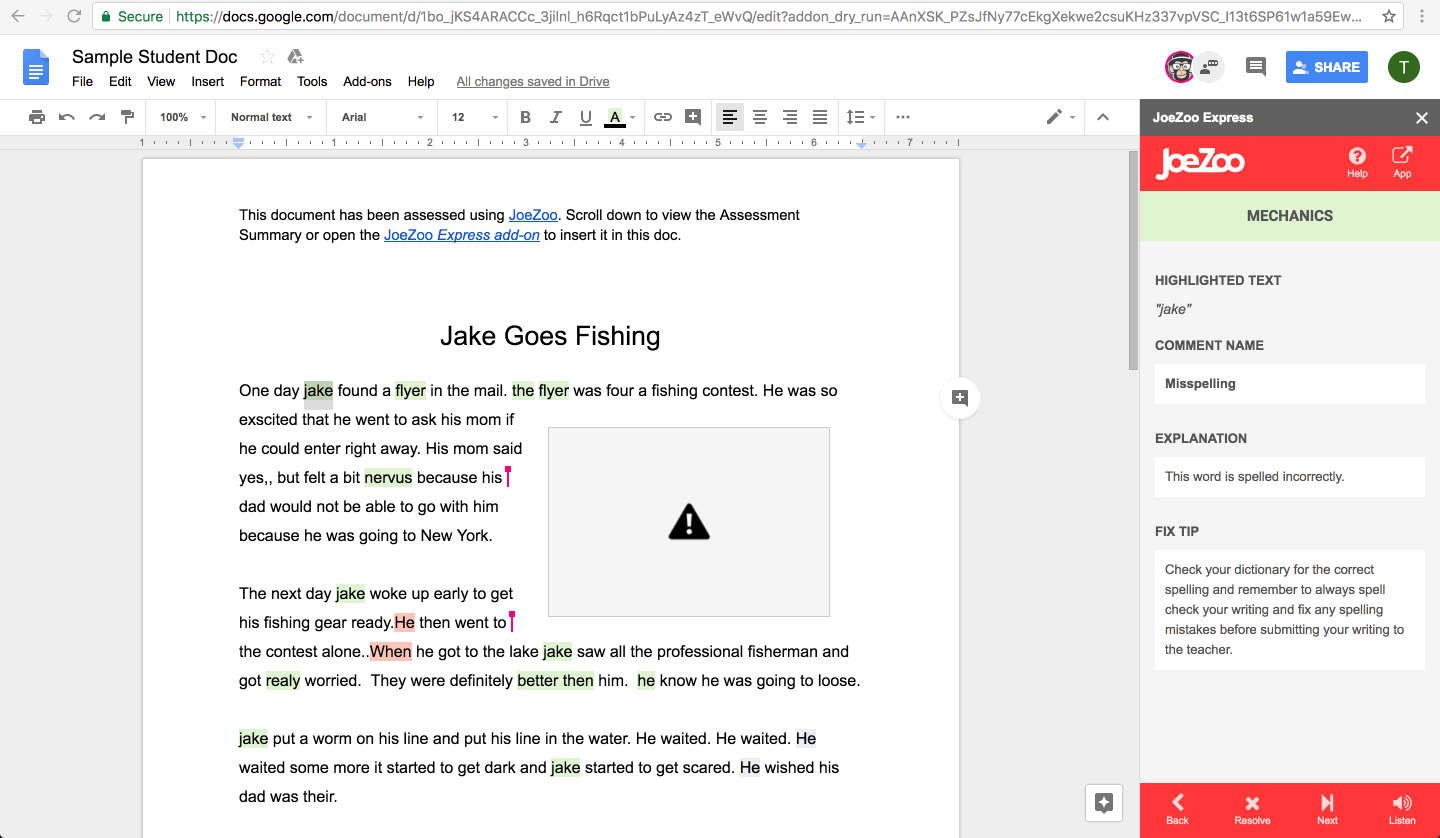Click the JoeZoo link in document

point(533,215)
